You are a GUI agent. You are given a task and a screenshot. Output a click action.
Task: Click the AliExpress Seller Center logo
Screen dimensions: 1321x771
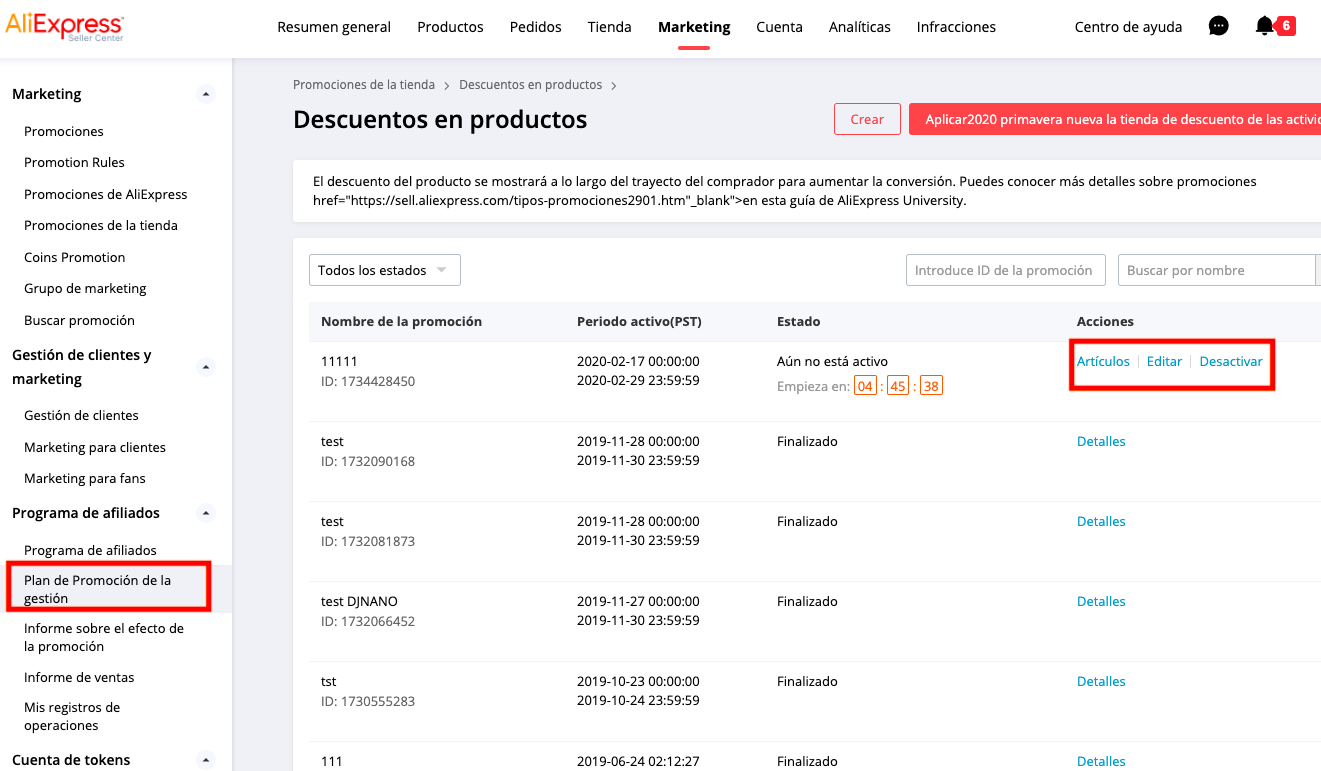(x=65, y=27)
